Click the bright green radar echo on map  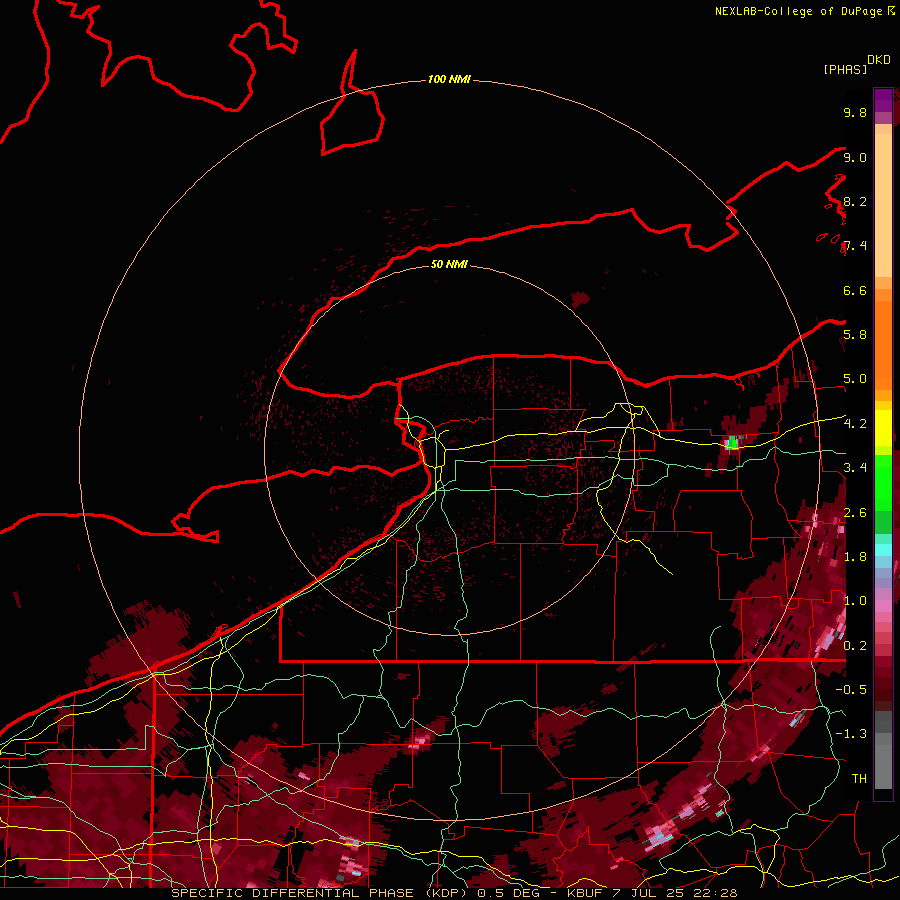732,443
